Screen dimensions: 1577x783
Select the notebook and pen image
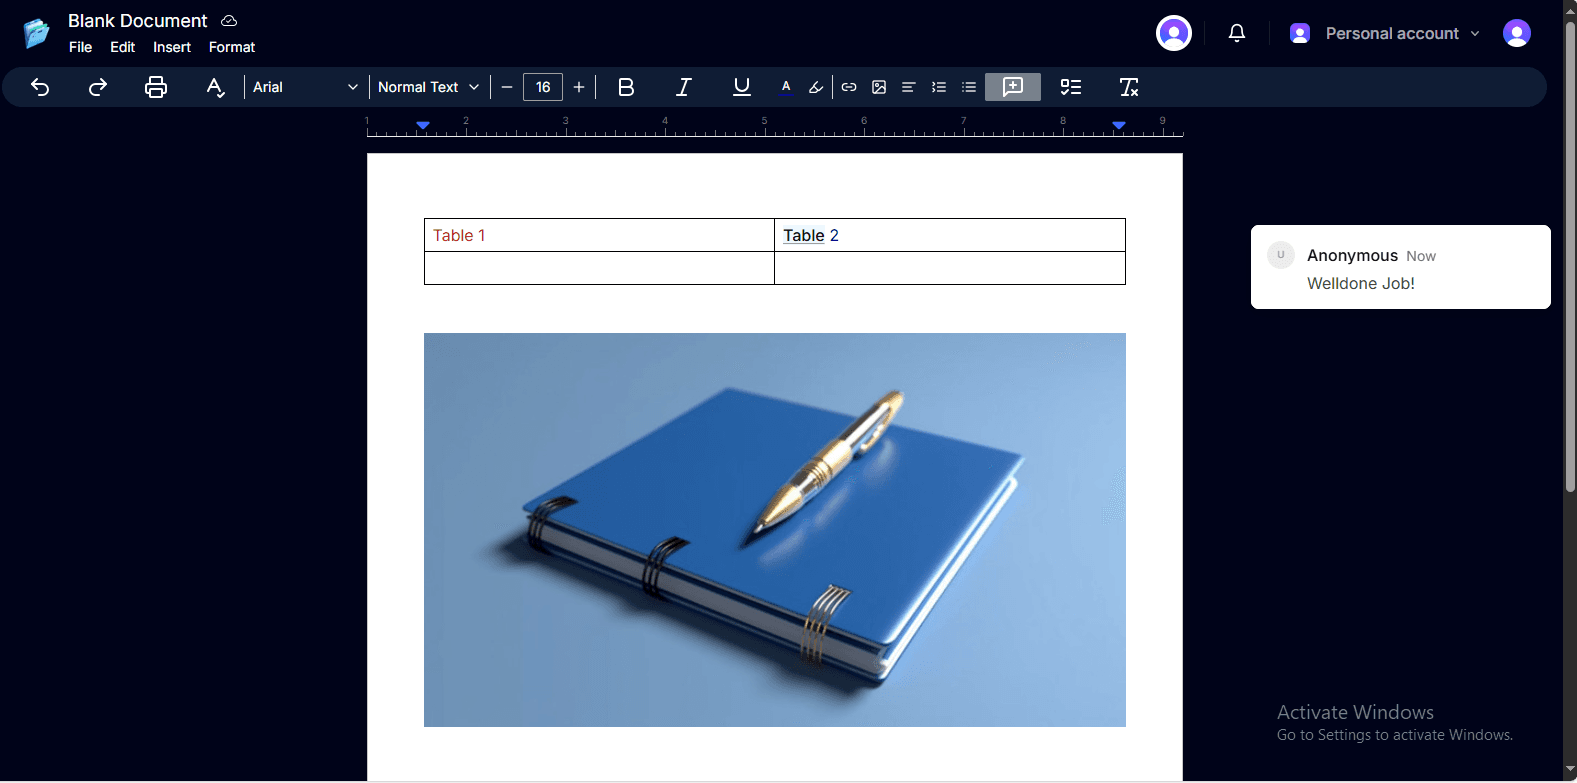(x=775, y=530)
